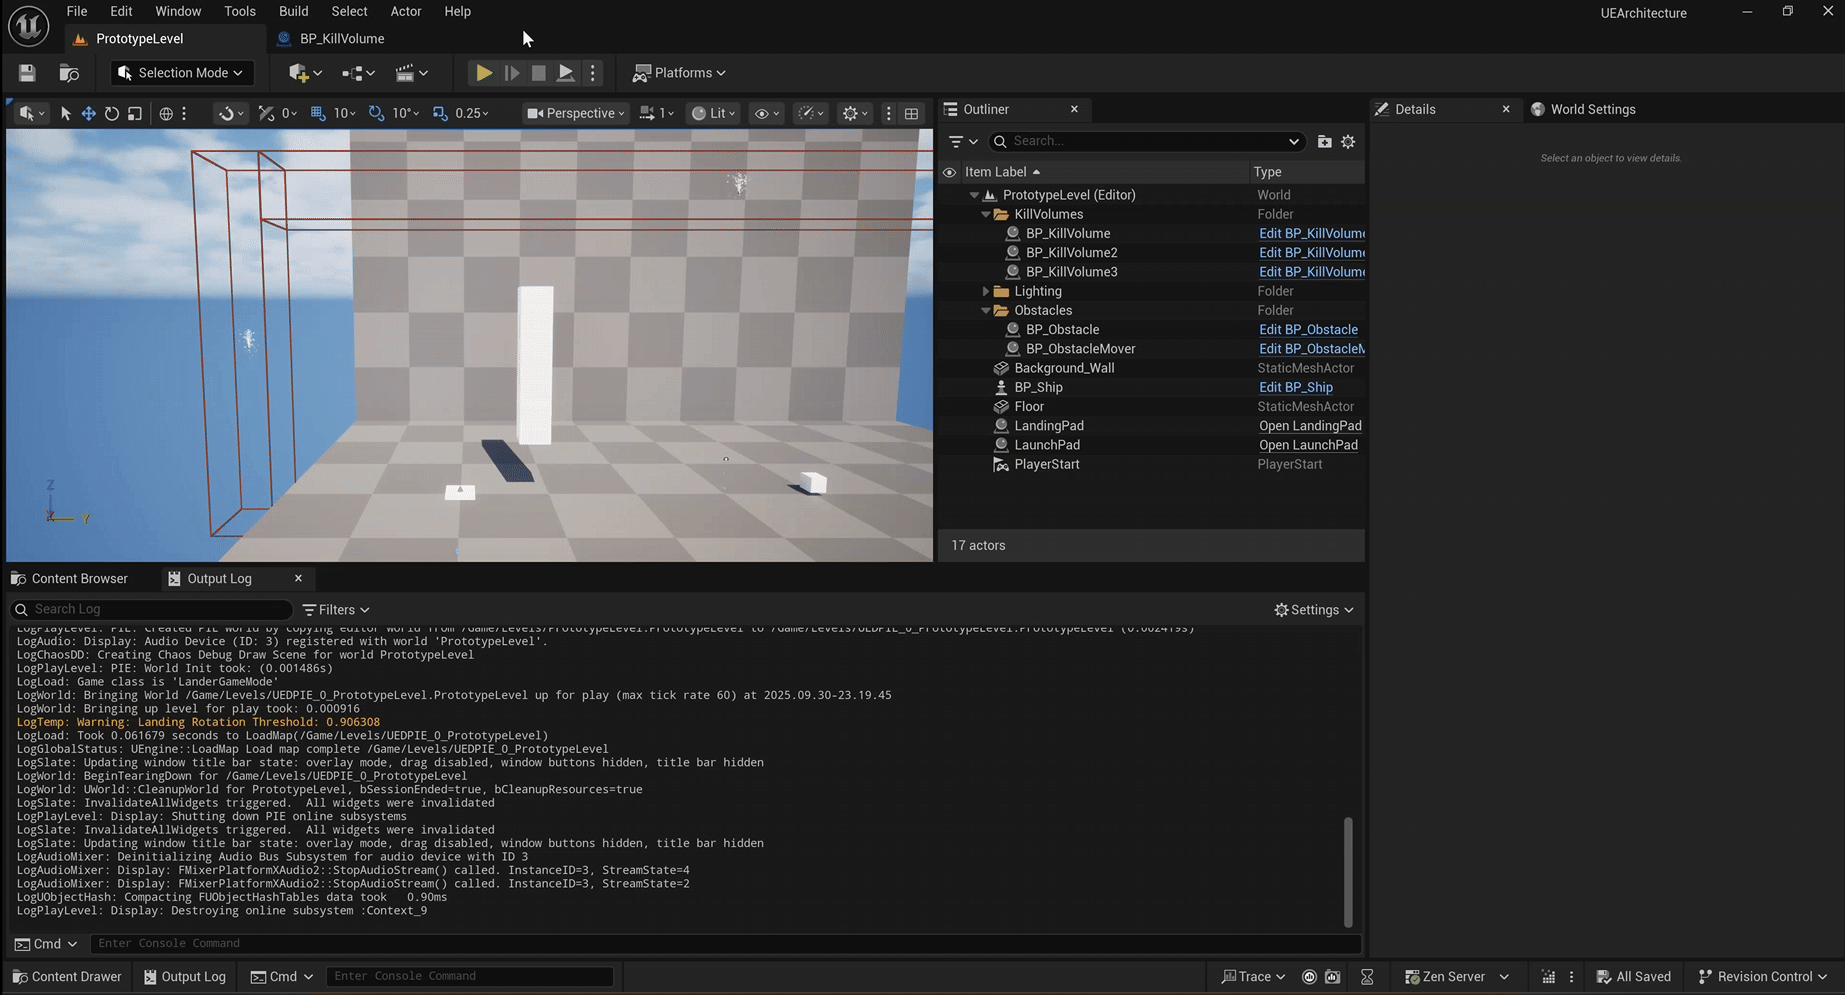The width and height of the screenshot is (1845, 995).
Task: Expand the Lighting folder
Action: pos(986,291)
